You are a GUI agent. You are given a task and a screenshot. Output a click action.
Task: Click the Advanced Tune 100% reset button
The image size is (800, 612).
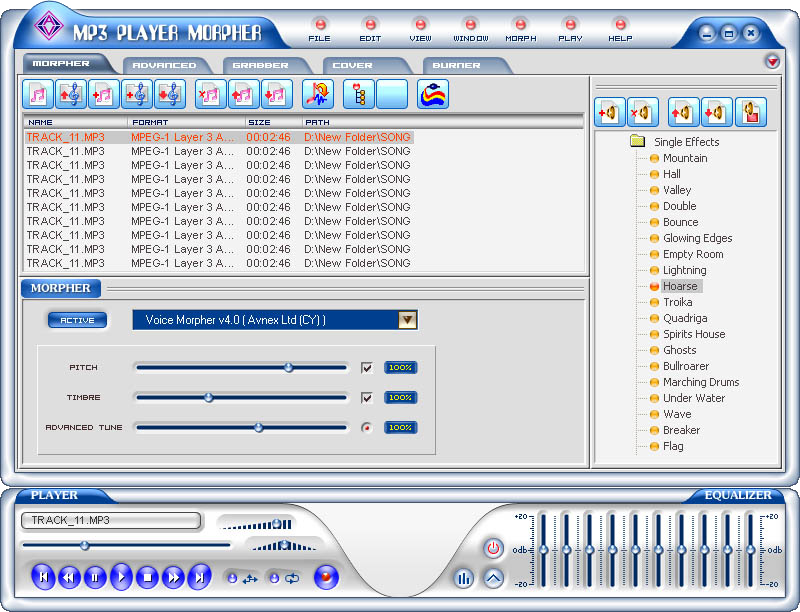tap(401, 427)
